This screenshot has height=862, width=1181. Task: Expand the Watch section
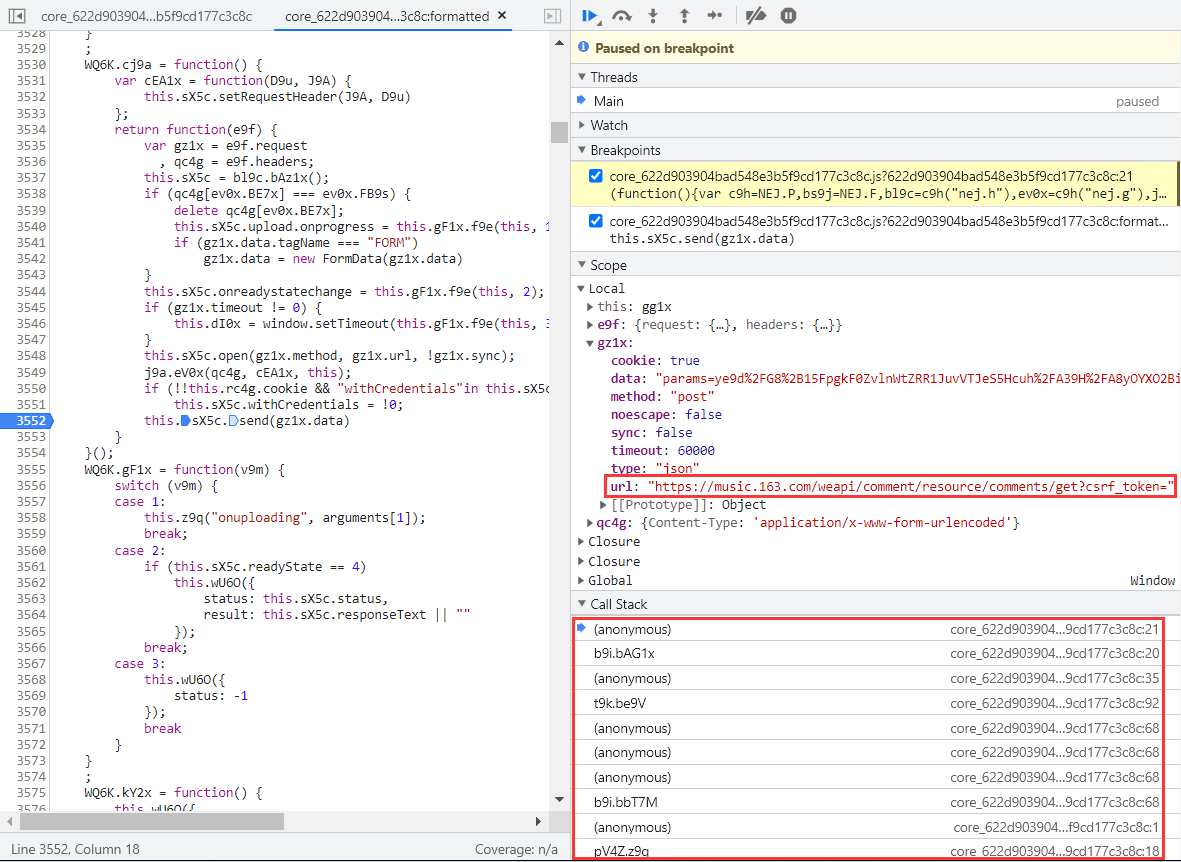[608, 125]
